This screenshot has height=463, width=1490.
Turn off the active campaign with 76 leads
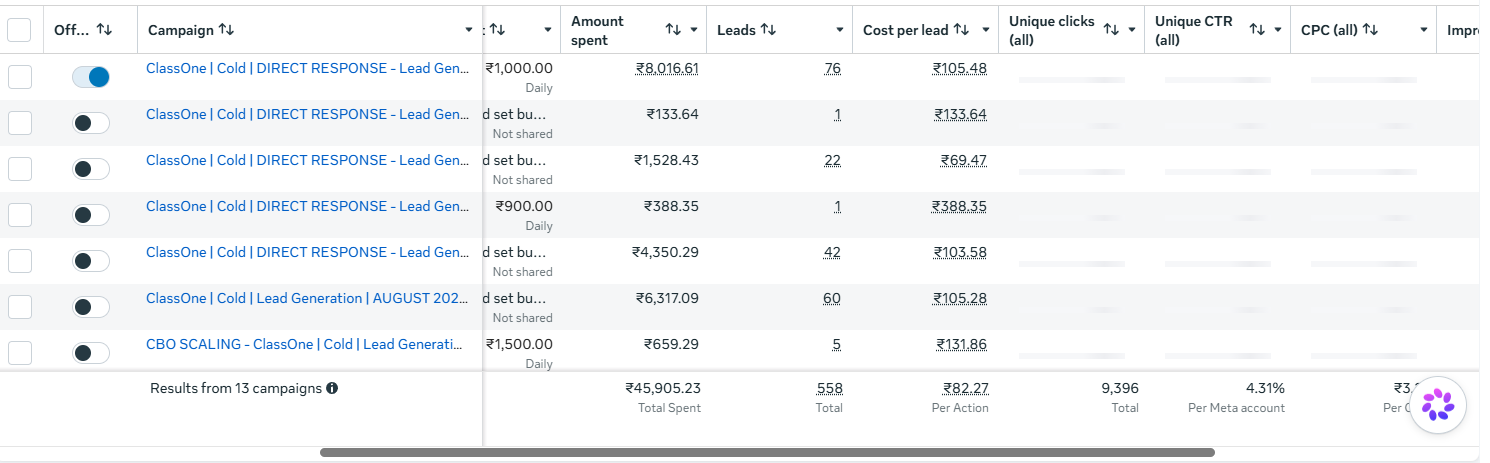[x=91, y=77]
